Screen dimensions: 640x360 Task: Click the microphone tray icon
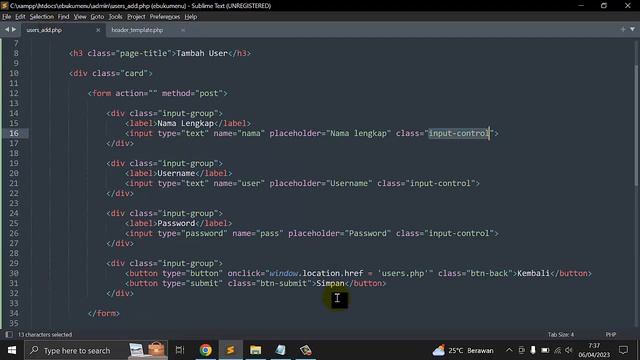533,350
